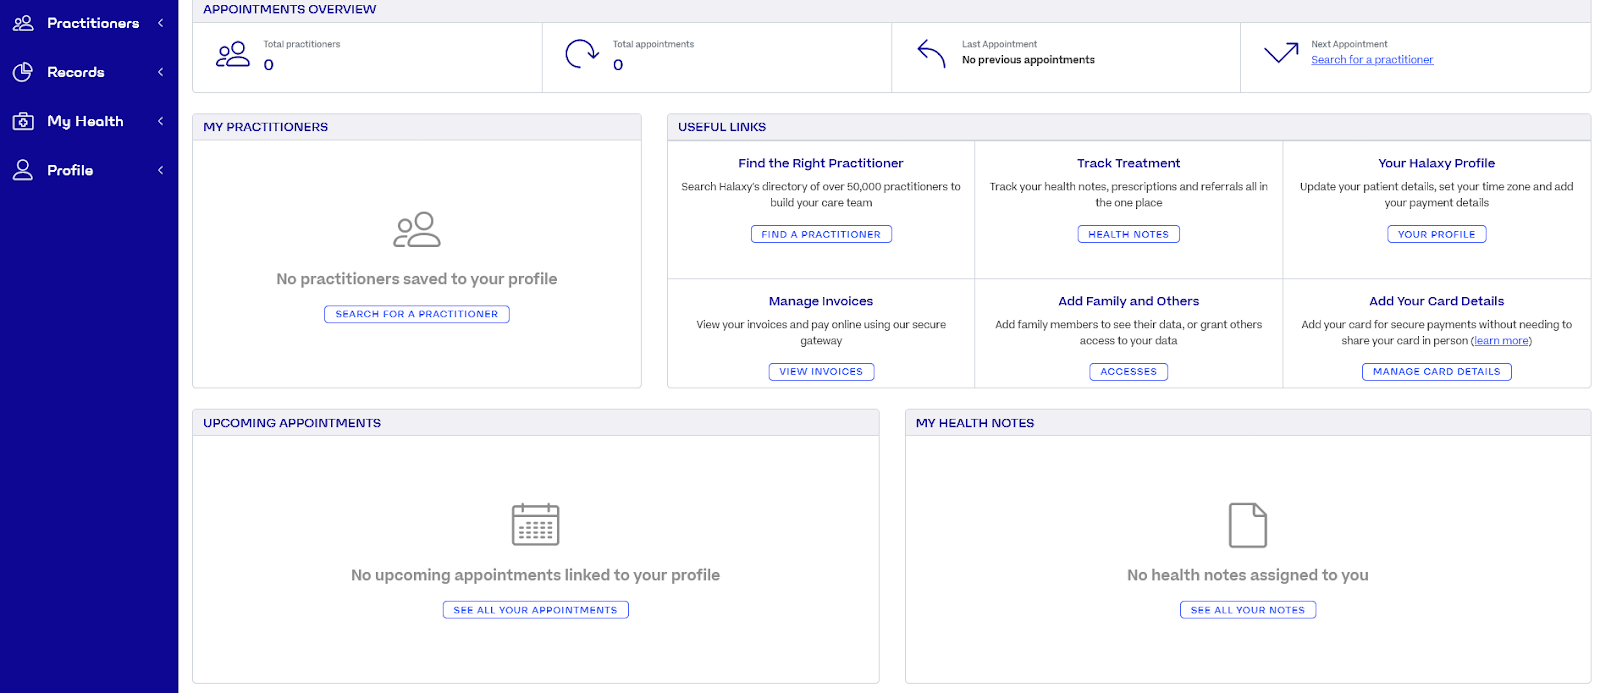
Task: Expand the Practitioners menu chevron
Action: click(x=160, y=23)
